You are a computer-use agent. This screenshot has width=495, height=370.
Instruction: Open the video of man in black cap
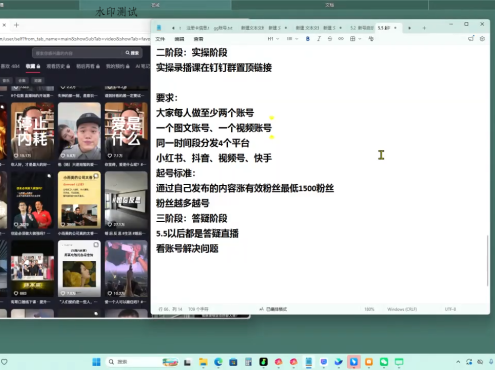click(x=79, y=131)
